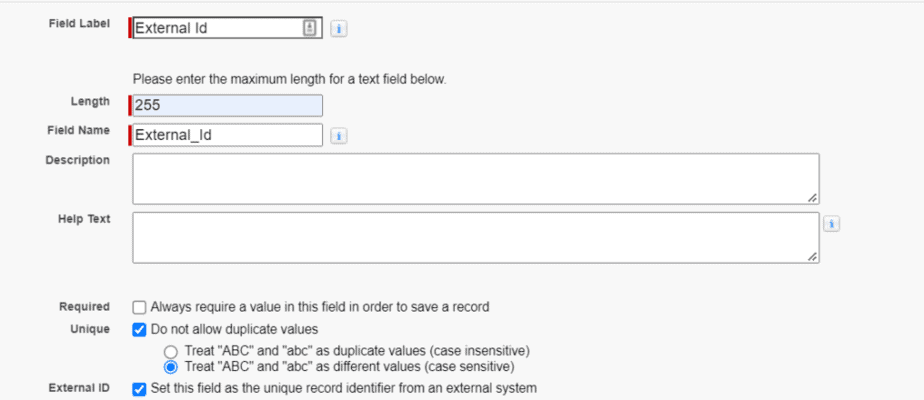Viewport: 924px width, 400px height.
Task: Click the info icon next to Field Name
Action: [x=339, y=136]
